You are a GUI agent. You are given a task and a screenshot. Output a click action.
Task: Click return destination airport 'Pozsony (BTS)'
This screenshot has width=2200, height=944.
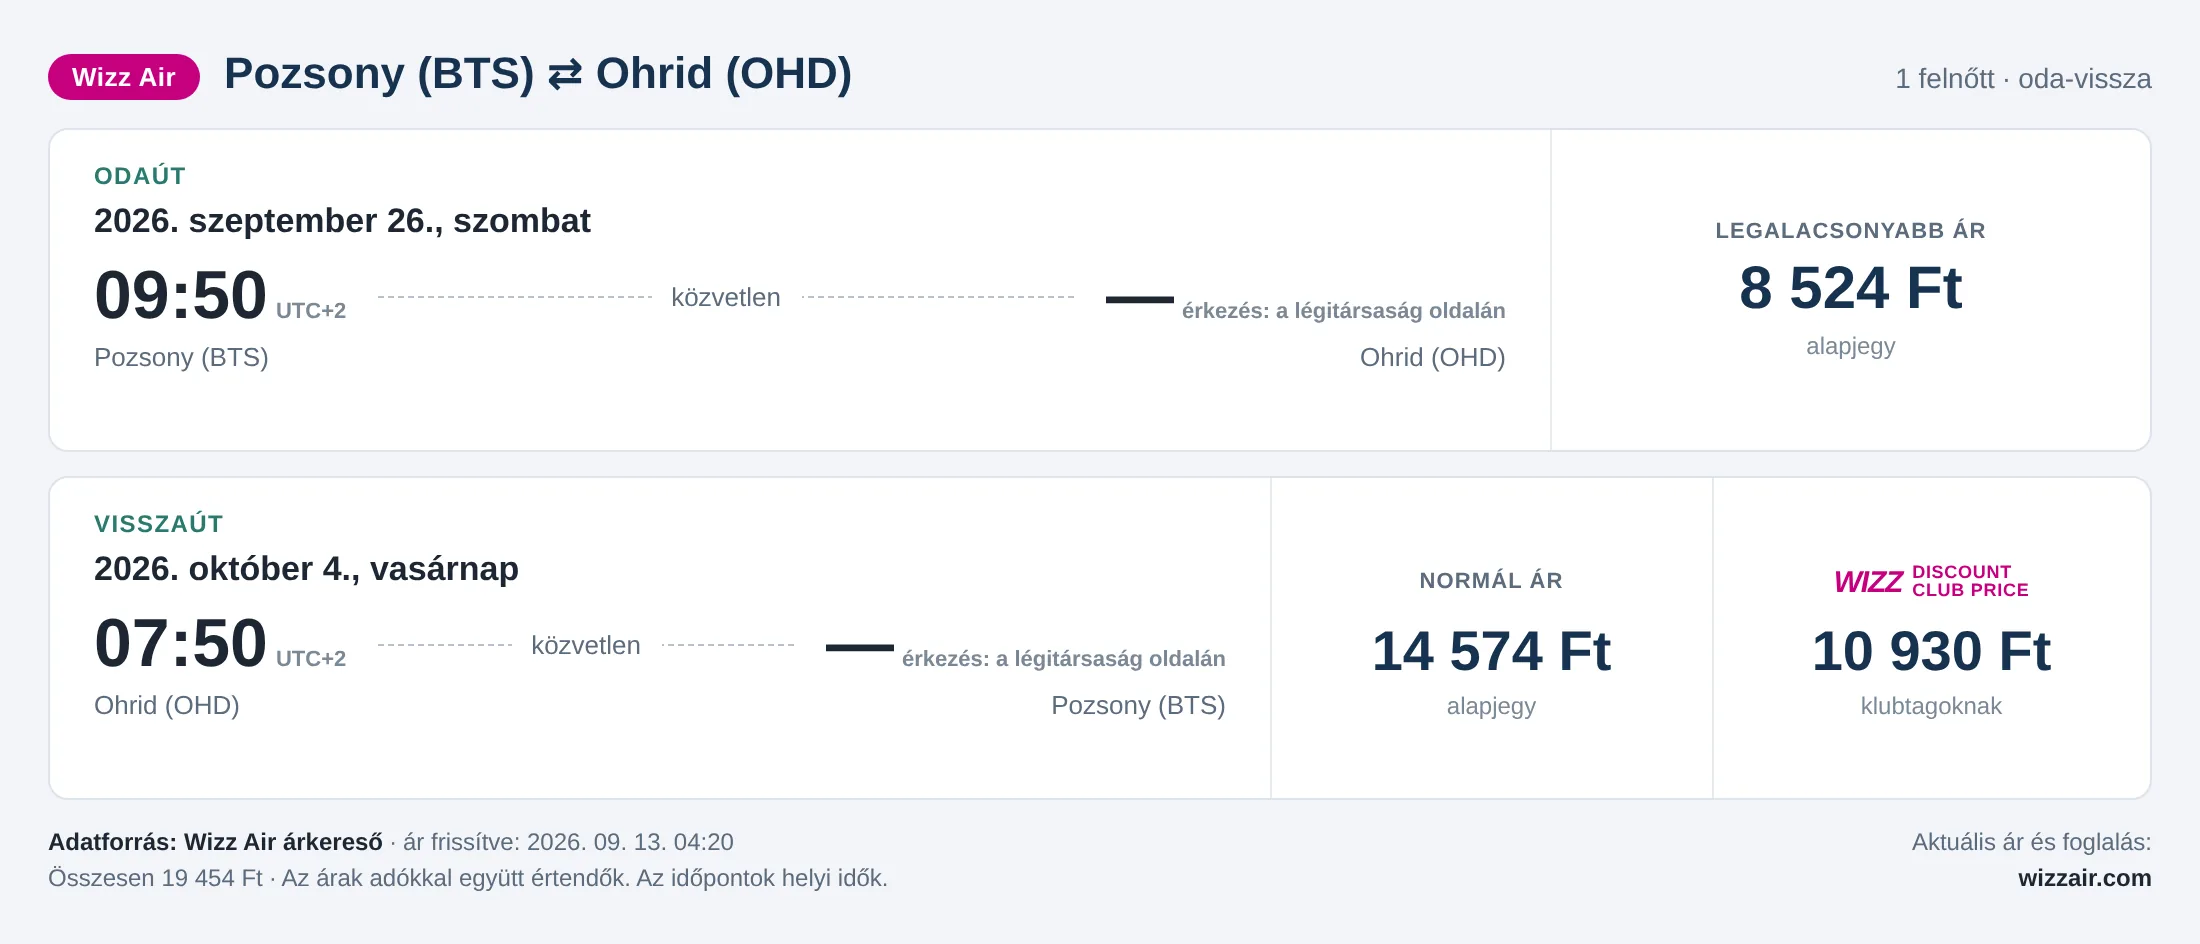(x=1139, y=705)
